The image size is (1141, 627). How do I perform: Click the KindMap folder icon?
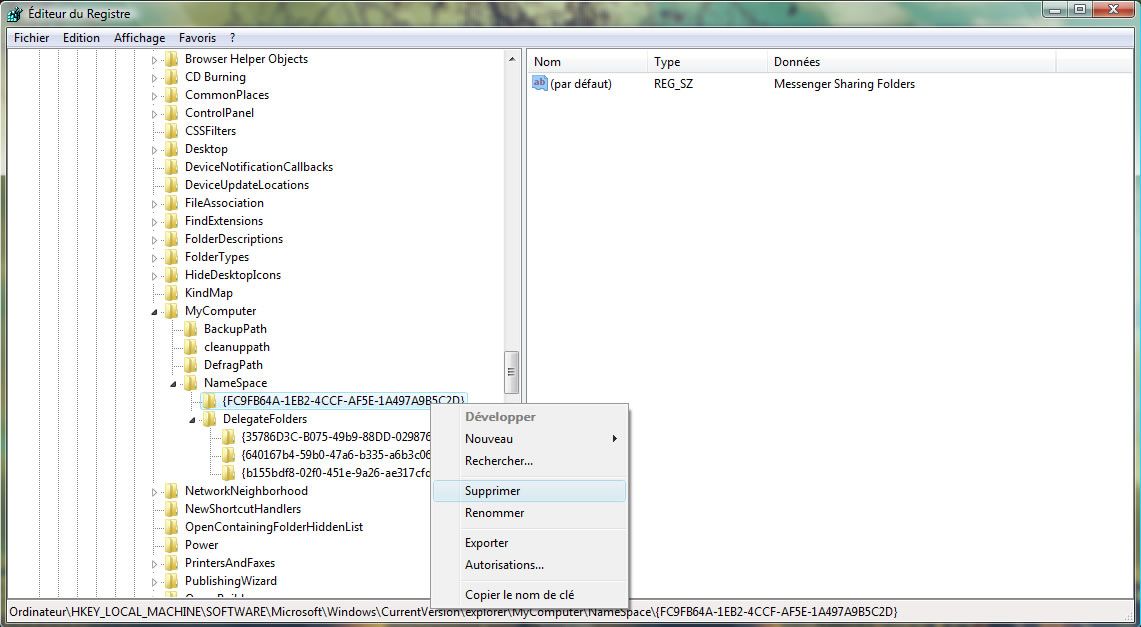[172, 292]
